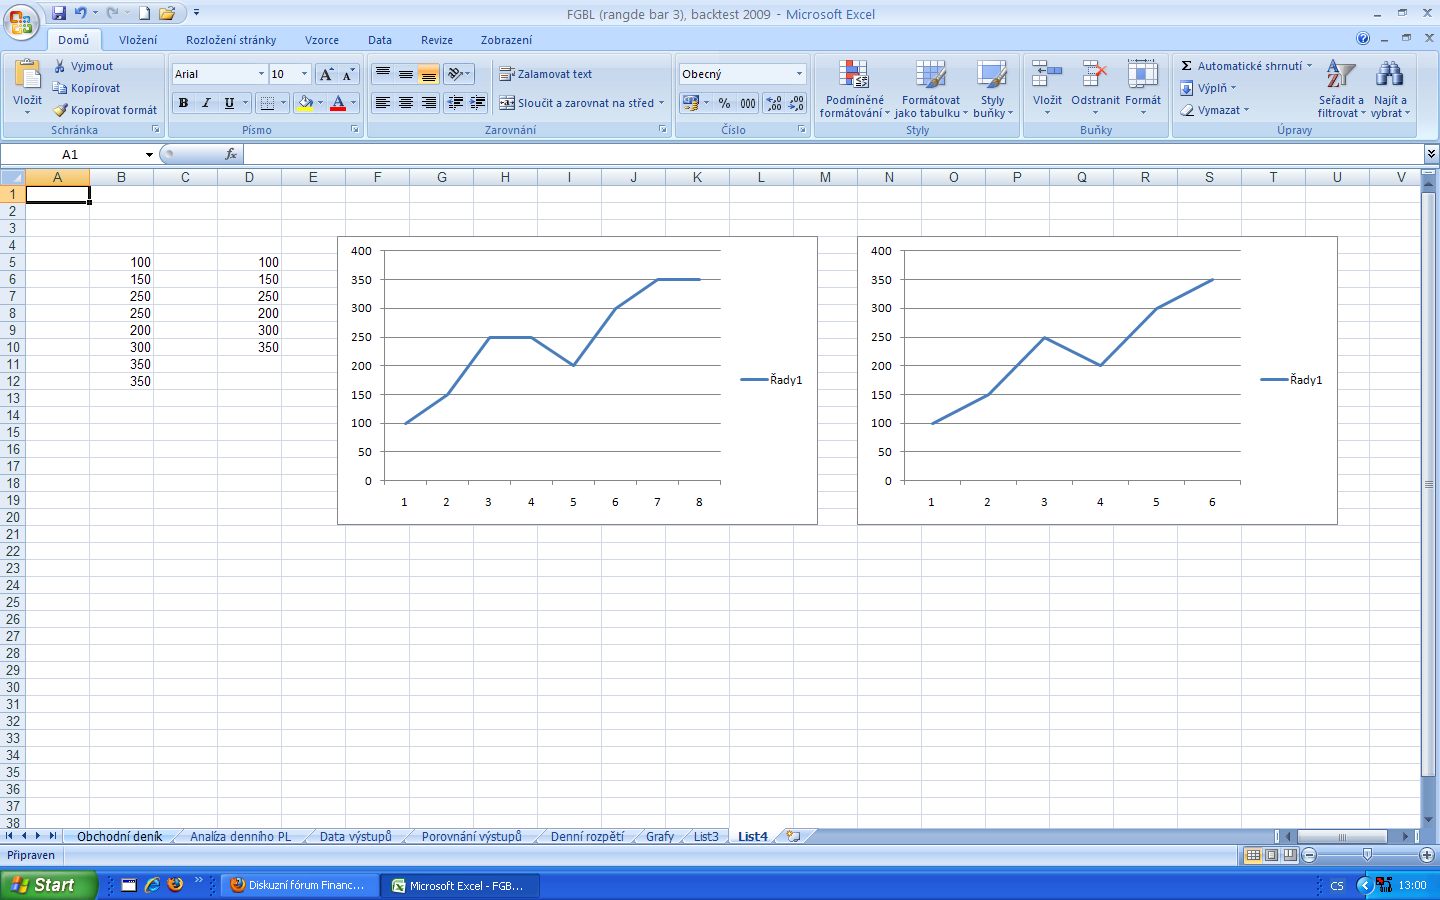Expand the Name Box dropdown

pyautogui.click(x=149, y=155)
